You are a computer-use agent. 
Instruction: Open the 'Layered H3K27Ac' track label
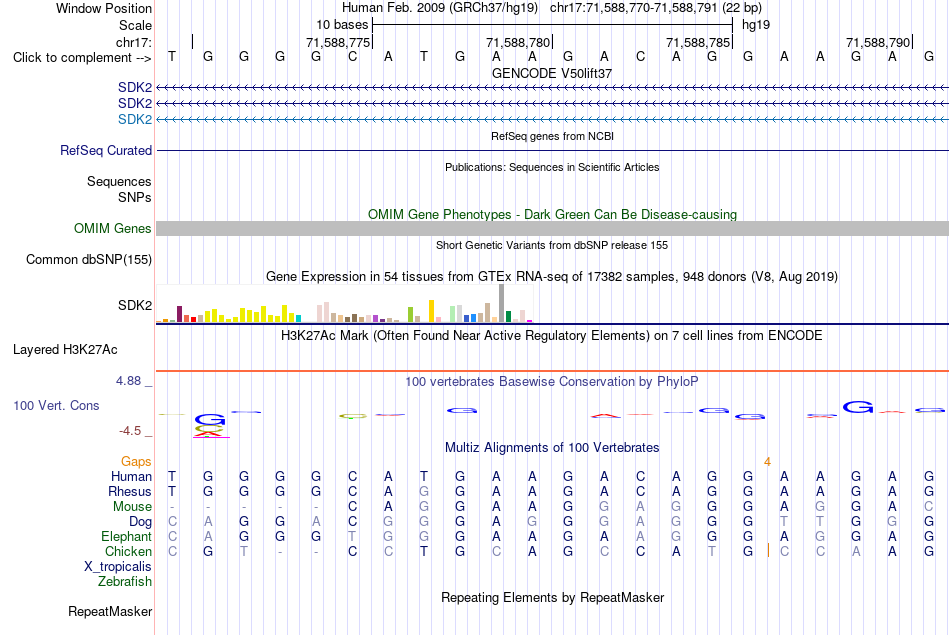pyautogui.click(x=65, y=350)
